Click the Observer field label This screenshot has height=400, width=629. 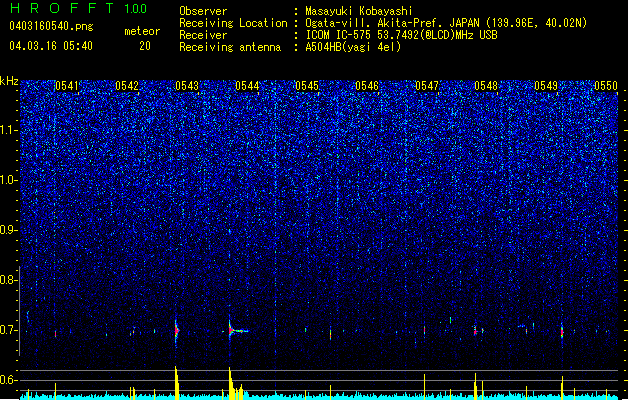tap(203, 11)
